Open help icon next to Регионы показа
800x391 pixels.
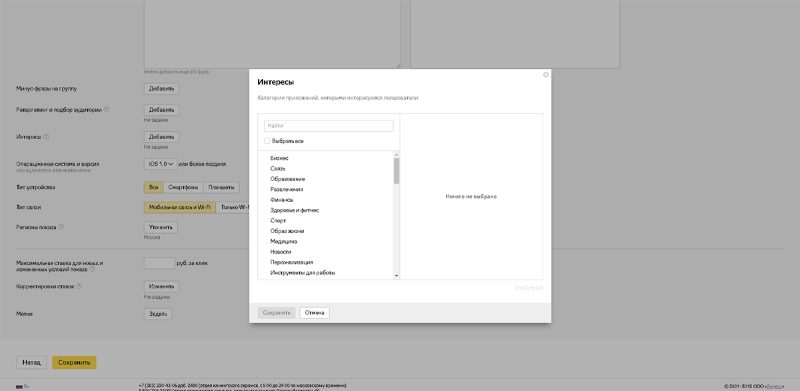[x=61, y=227]
